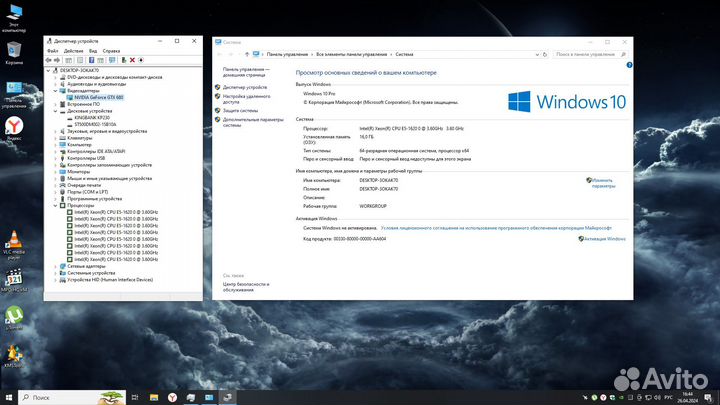Viewport: 720px width, 405px height.
Task: Click the refresh icon beside System address bar
Action: 545,54
